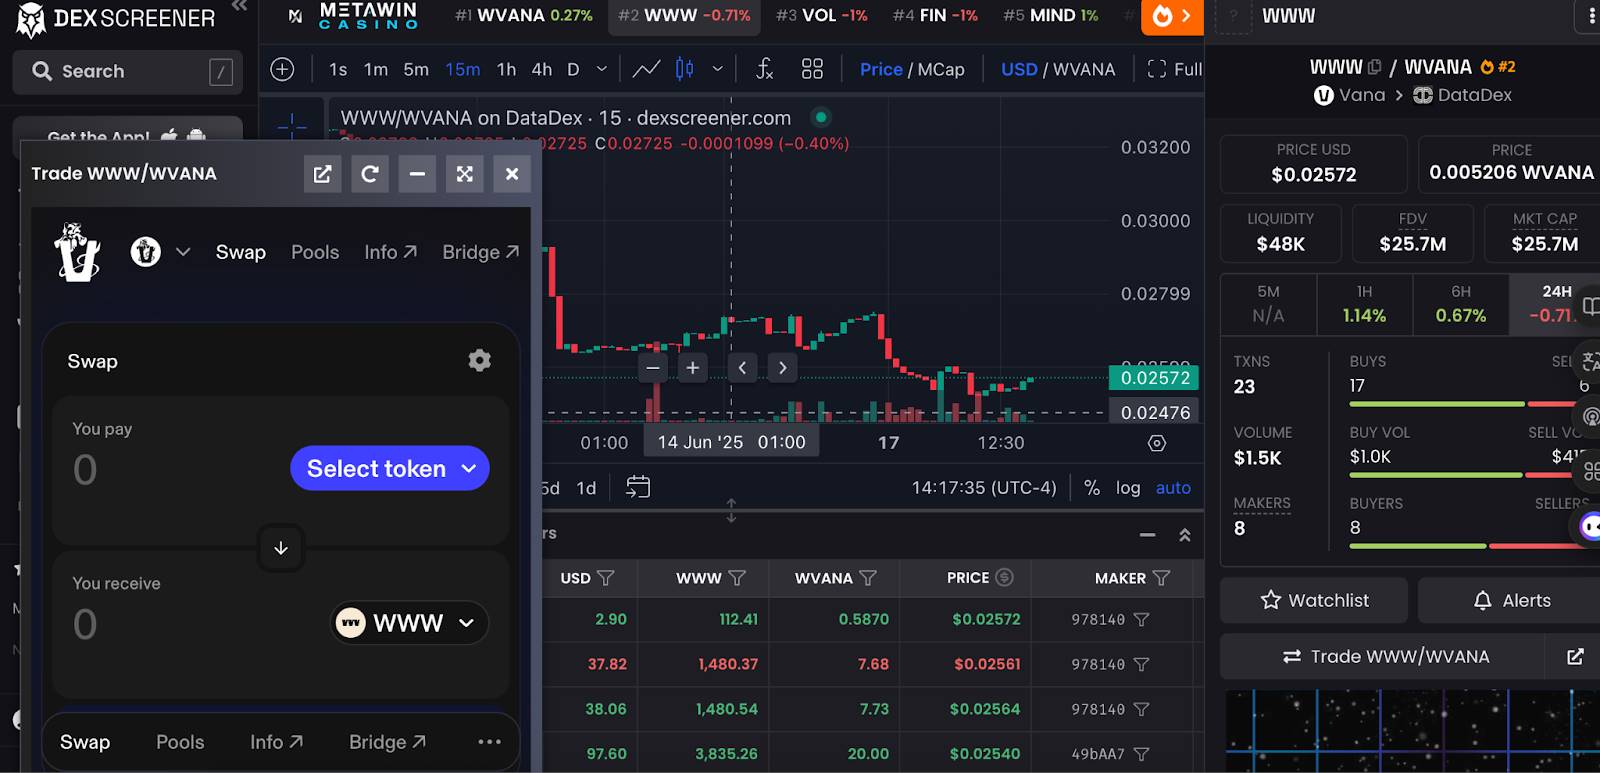1600x773 pixels.
Task: Open Trade panel in new window
Action: [x=322, y=174]
